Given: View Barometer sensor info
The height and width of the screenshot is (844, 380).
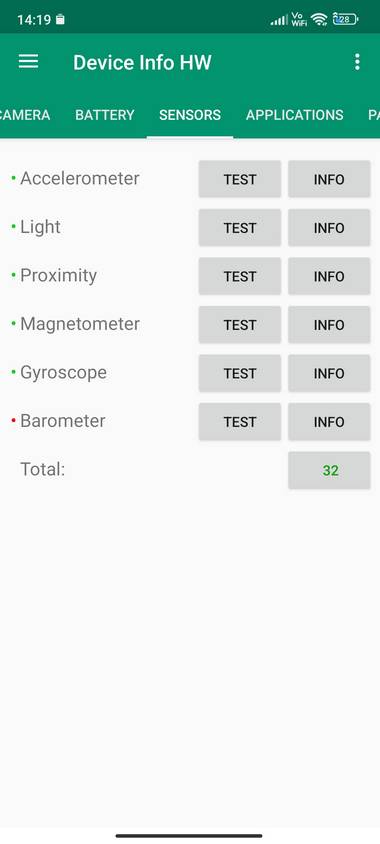Looking at the screenshot, I should coord(329,421).
